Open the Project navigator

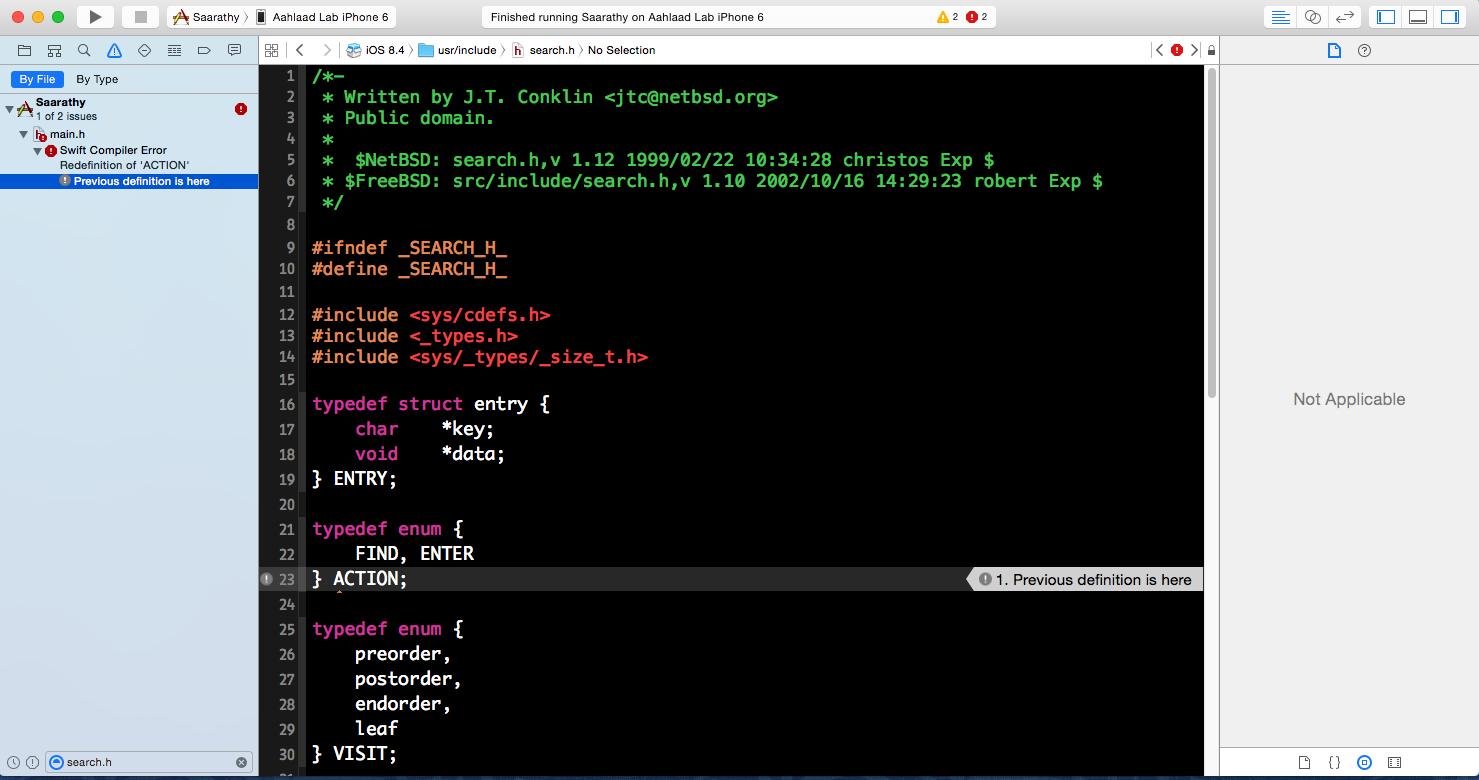click(25, 50)
